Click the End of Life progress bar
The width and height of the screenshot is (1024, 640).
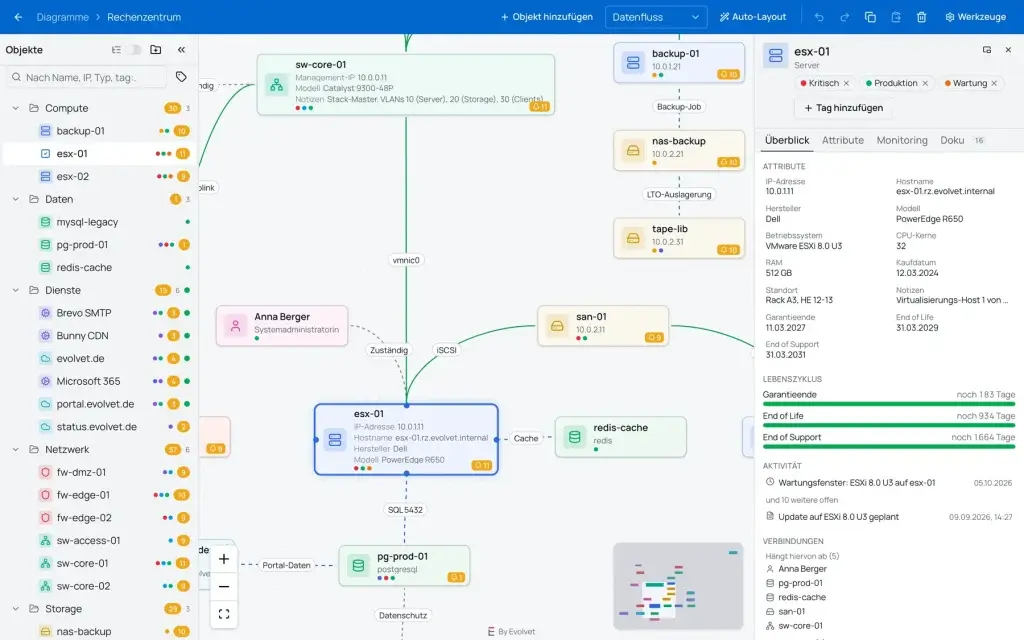click(x=889, y=425)
